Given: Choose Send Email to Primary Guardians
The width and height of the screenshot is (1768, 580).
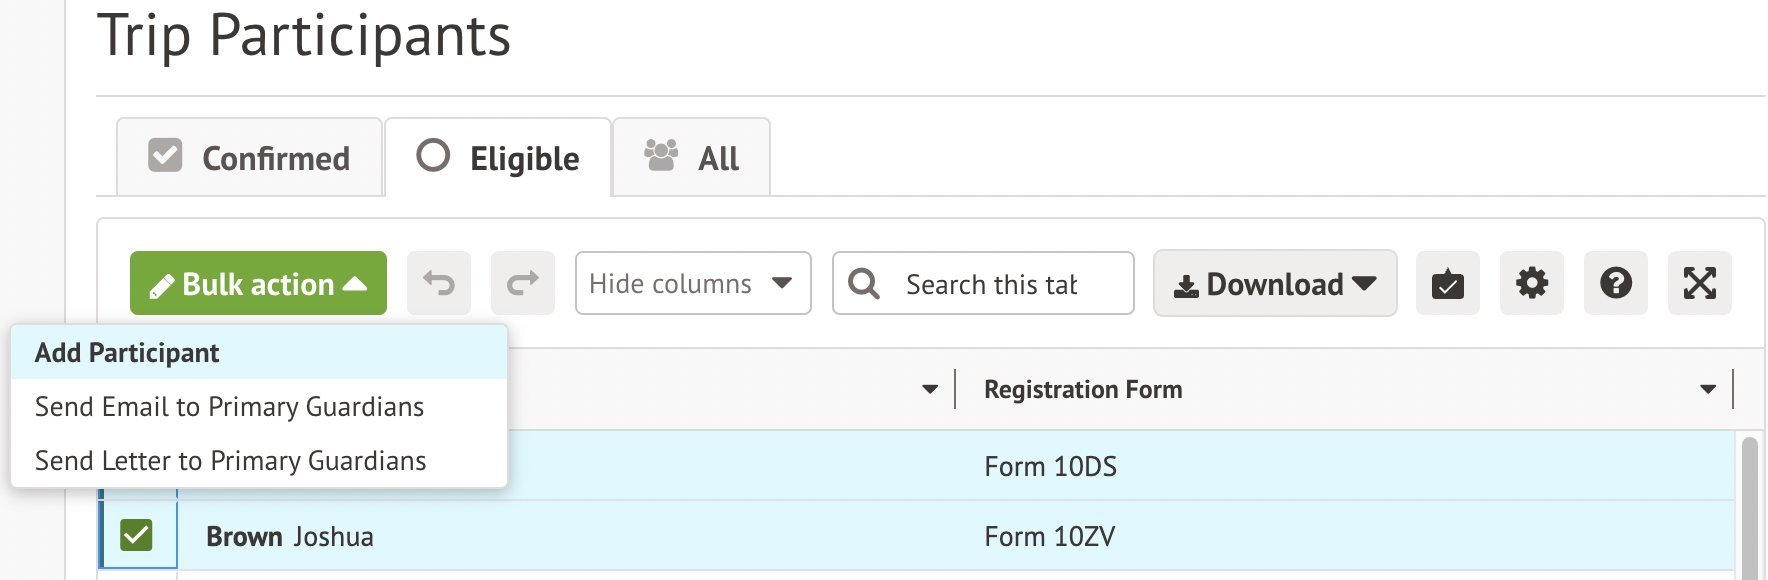Looking at the screenshot, I should click(229, 407).
